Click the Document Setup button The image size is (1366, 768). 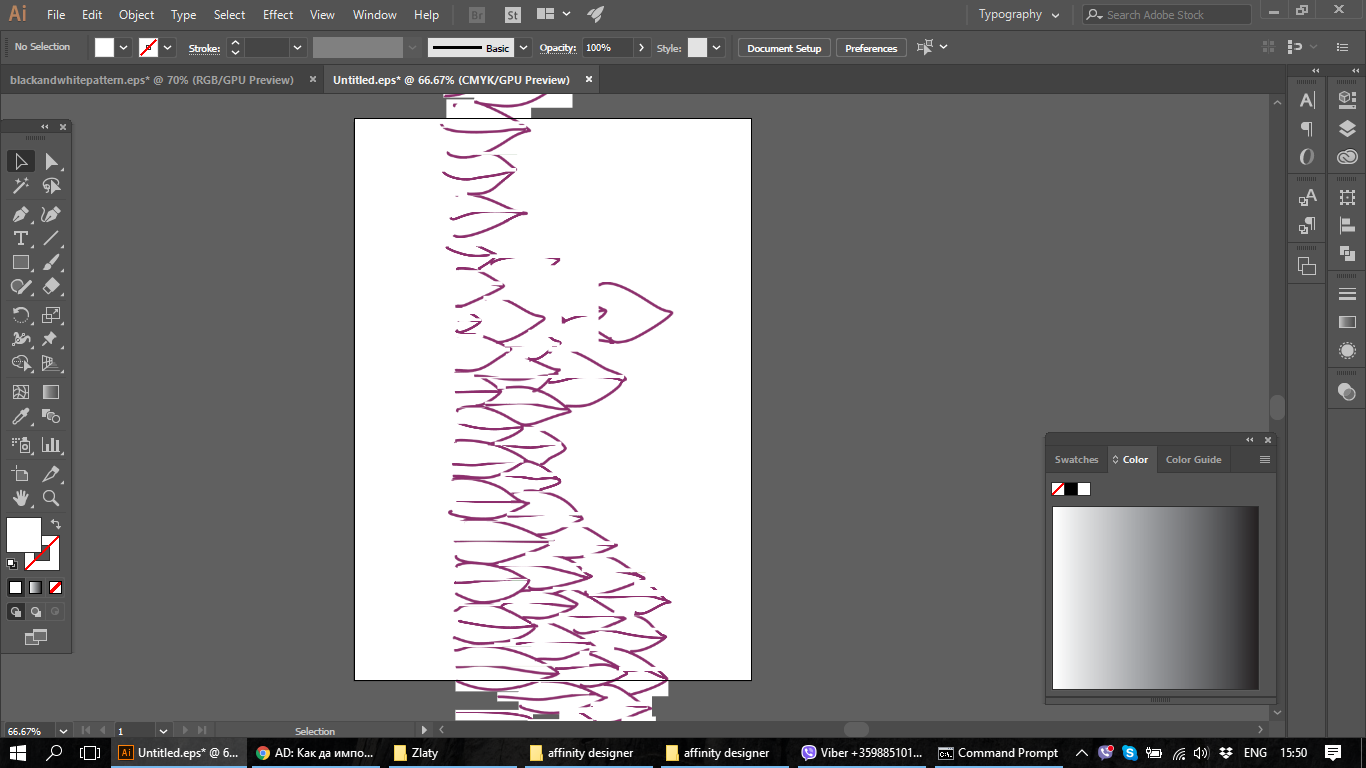[x=783, y=47]
